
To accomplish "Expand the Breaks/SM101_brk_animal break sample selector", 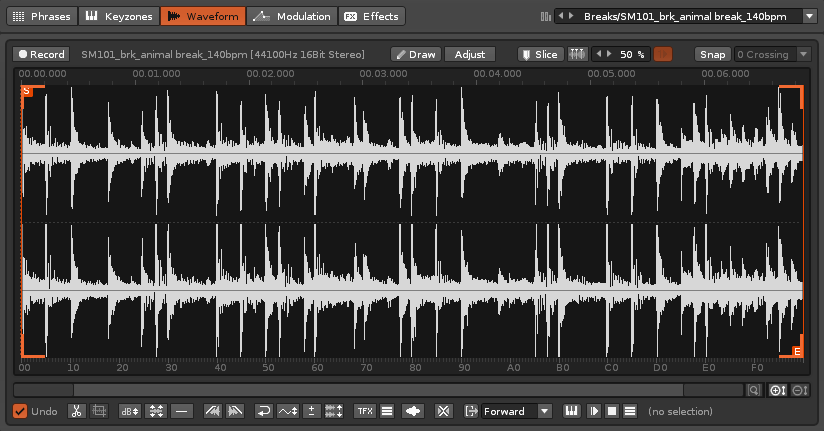I will tap(808, 16).
